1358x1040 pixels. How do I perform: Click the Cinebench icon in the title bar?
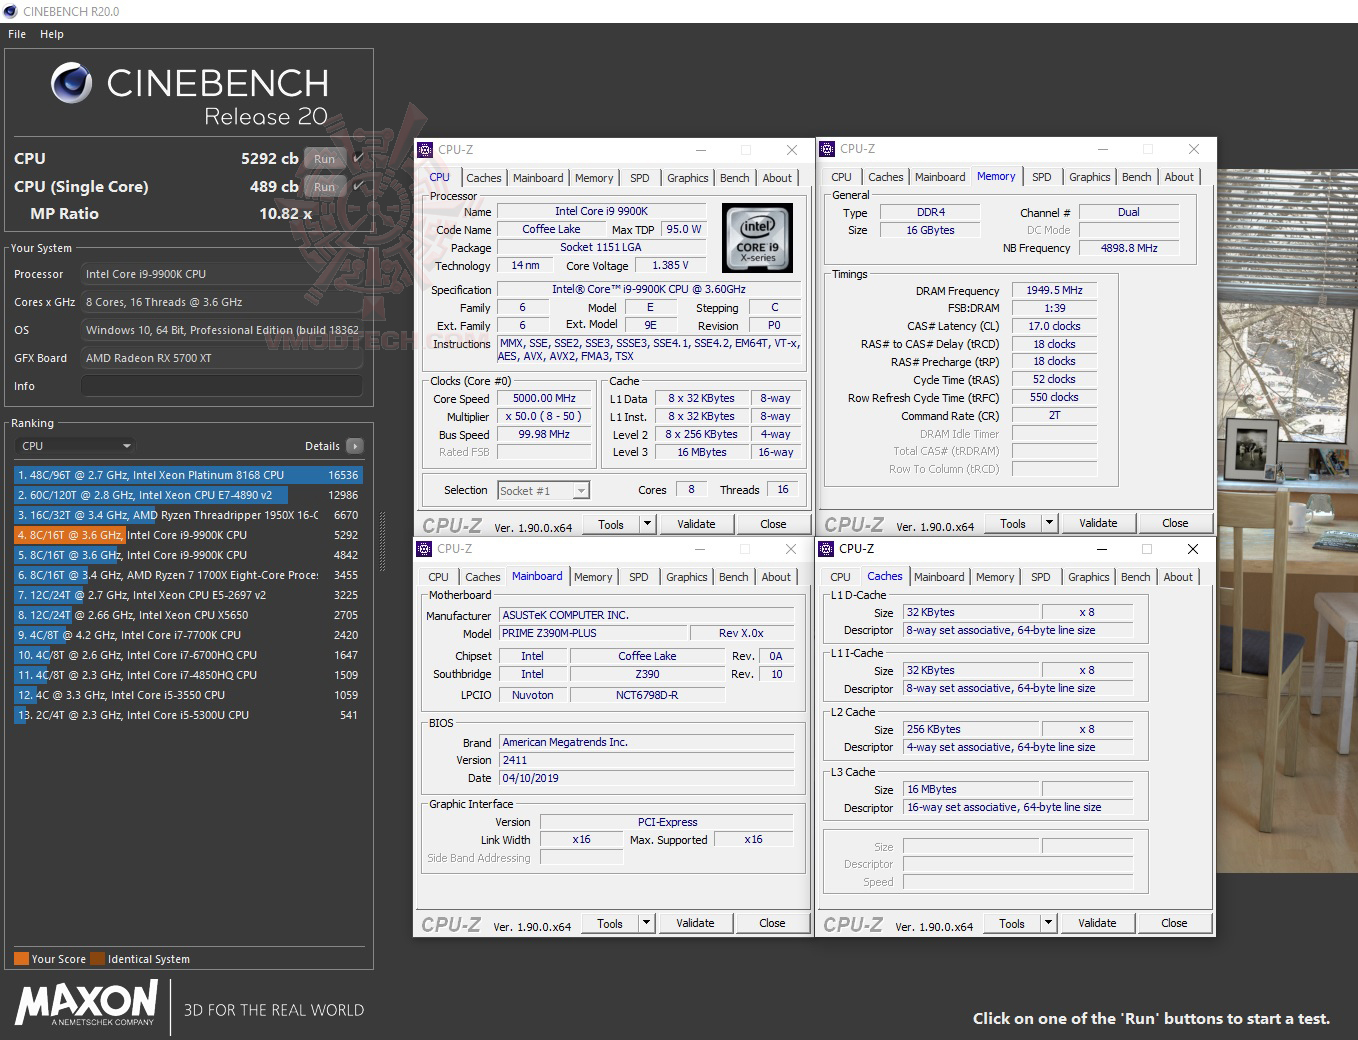coord(9,11)
